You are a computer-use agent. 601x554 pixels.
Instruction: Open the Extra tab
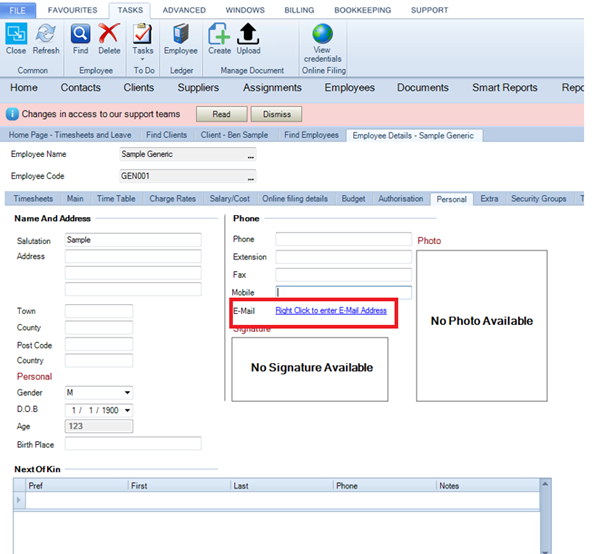coord(489,199)
